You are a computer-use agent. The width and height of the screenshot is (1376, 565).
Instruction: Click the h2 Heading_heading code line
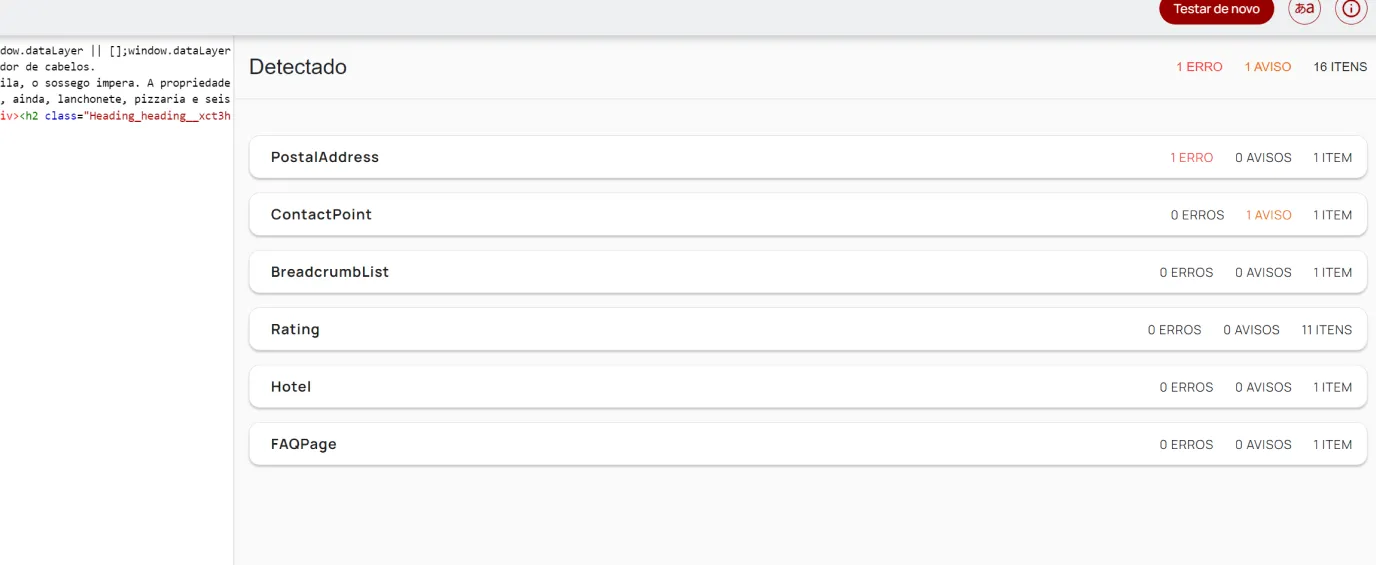(116, 116)
